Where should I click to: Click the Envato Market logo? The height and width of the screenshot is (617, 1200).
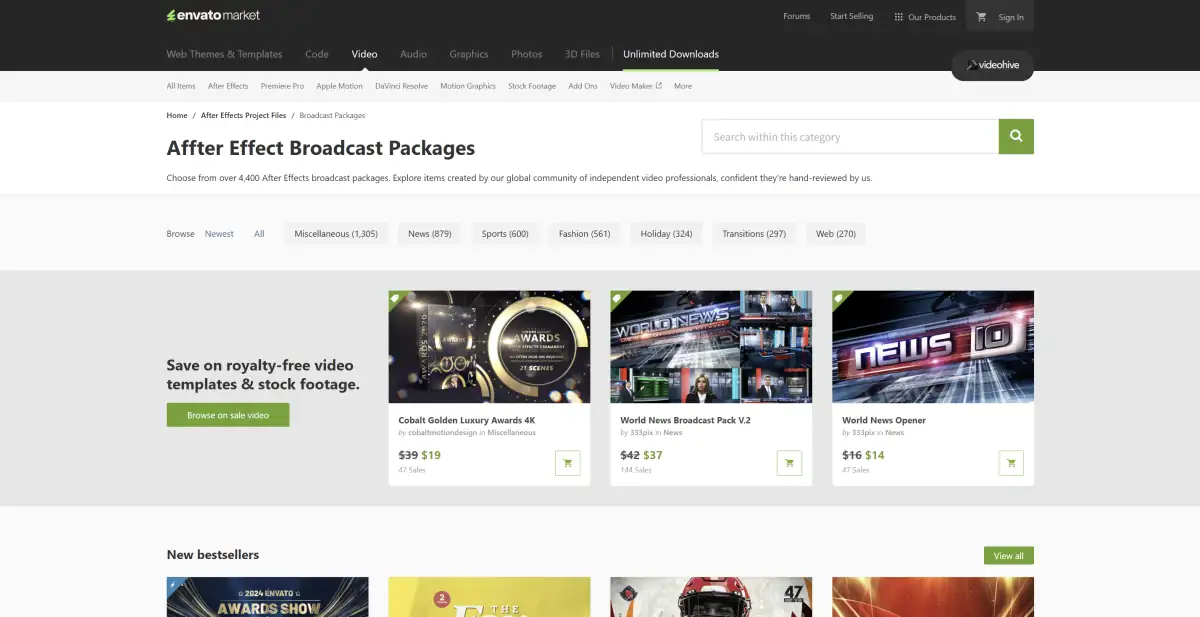213,16
